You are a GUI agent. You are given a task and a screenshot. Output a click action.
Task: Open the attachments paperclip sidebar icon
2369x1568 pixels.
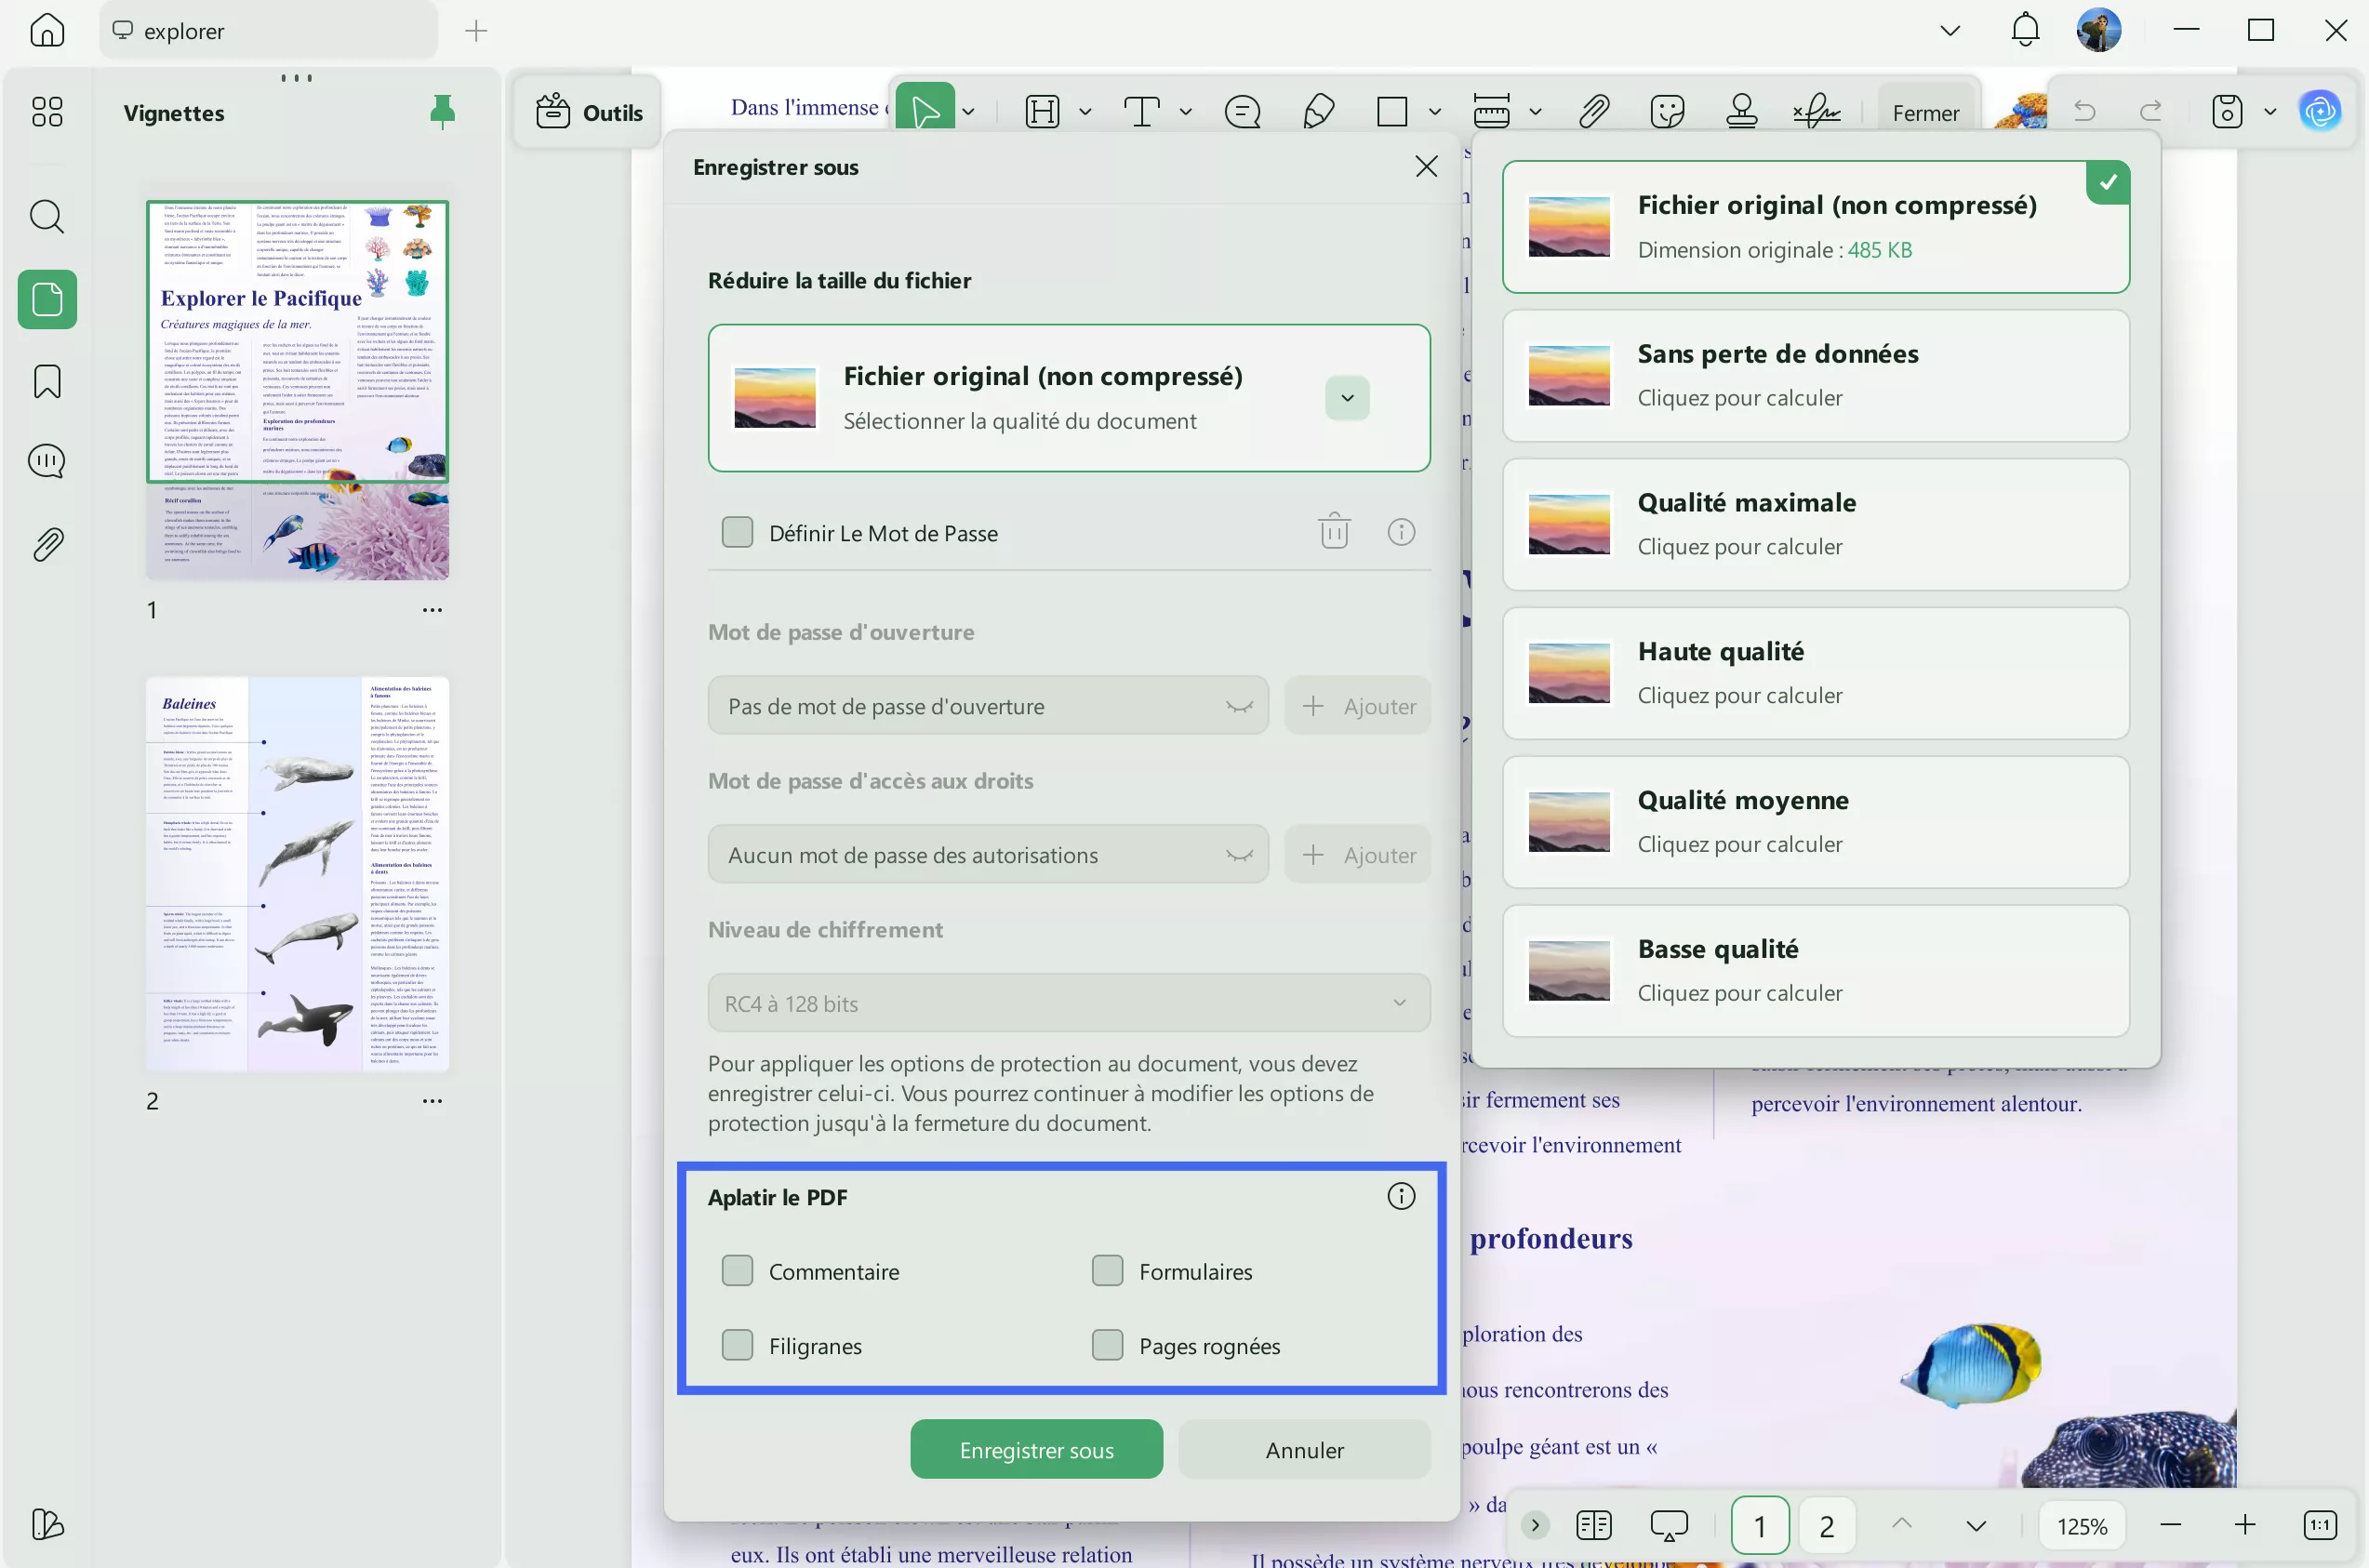tap(47, 544)
